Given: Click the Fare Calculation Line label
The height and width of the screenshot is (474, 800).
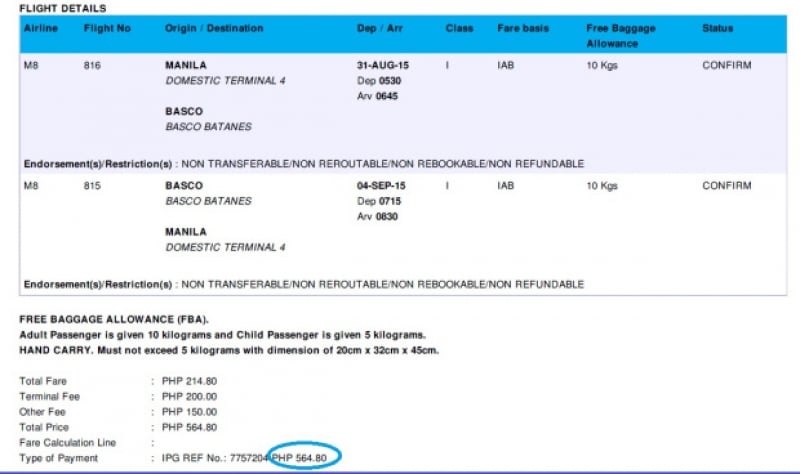Looking at the screenshot, I should [67, 442].
